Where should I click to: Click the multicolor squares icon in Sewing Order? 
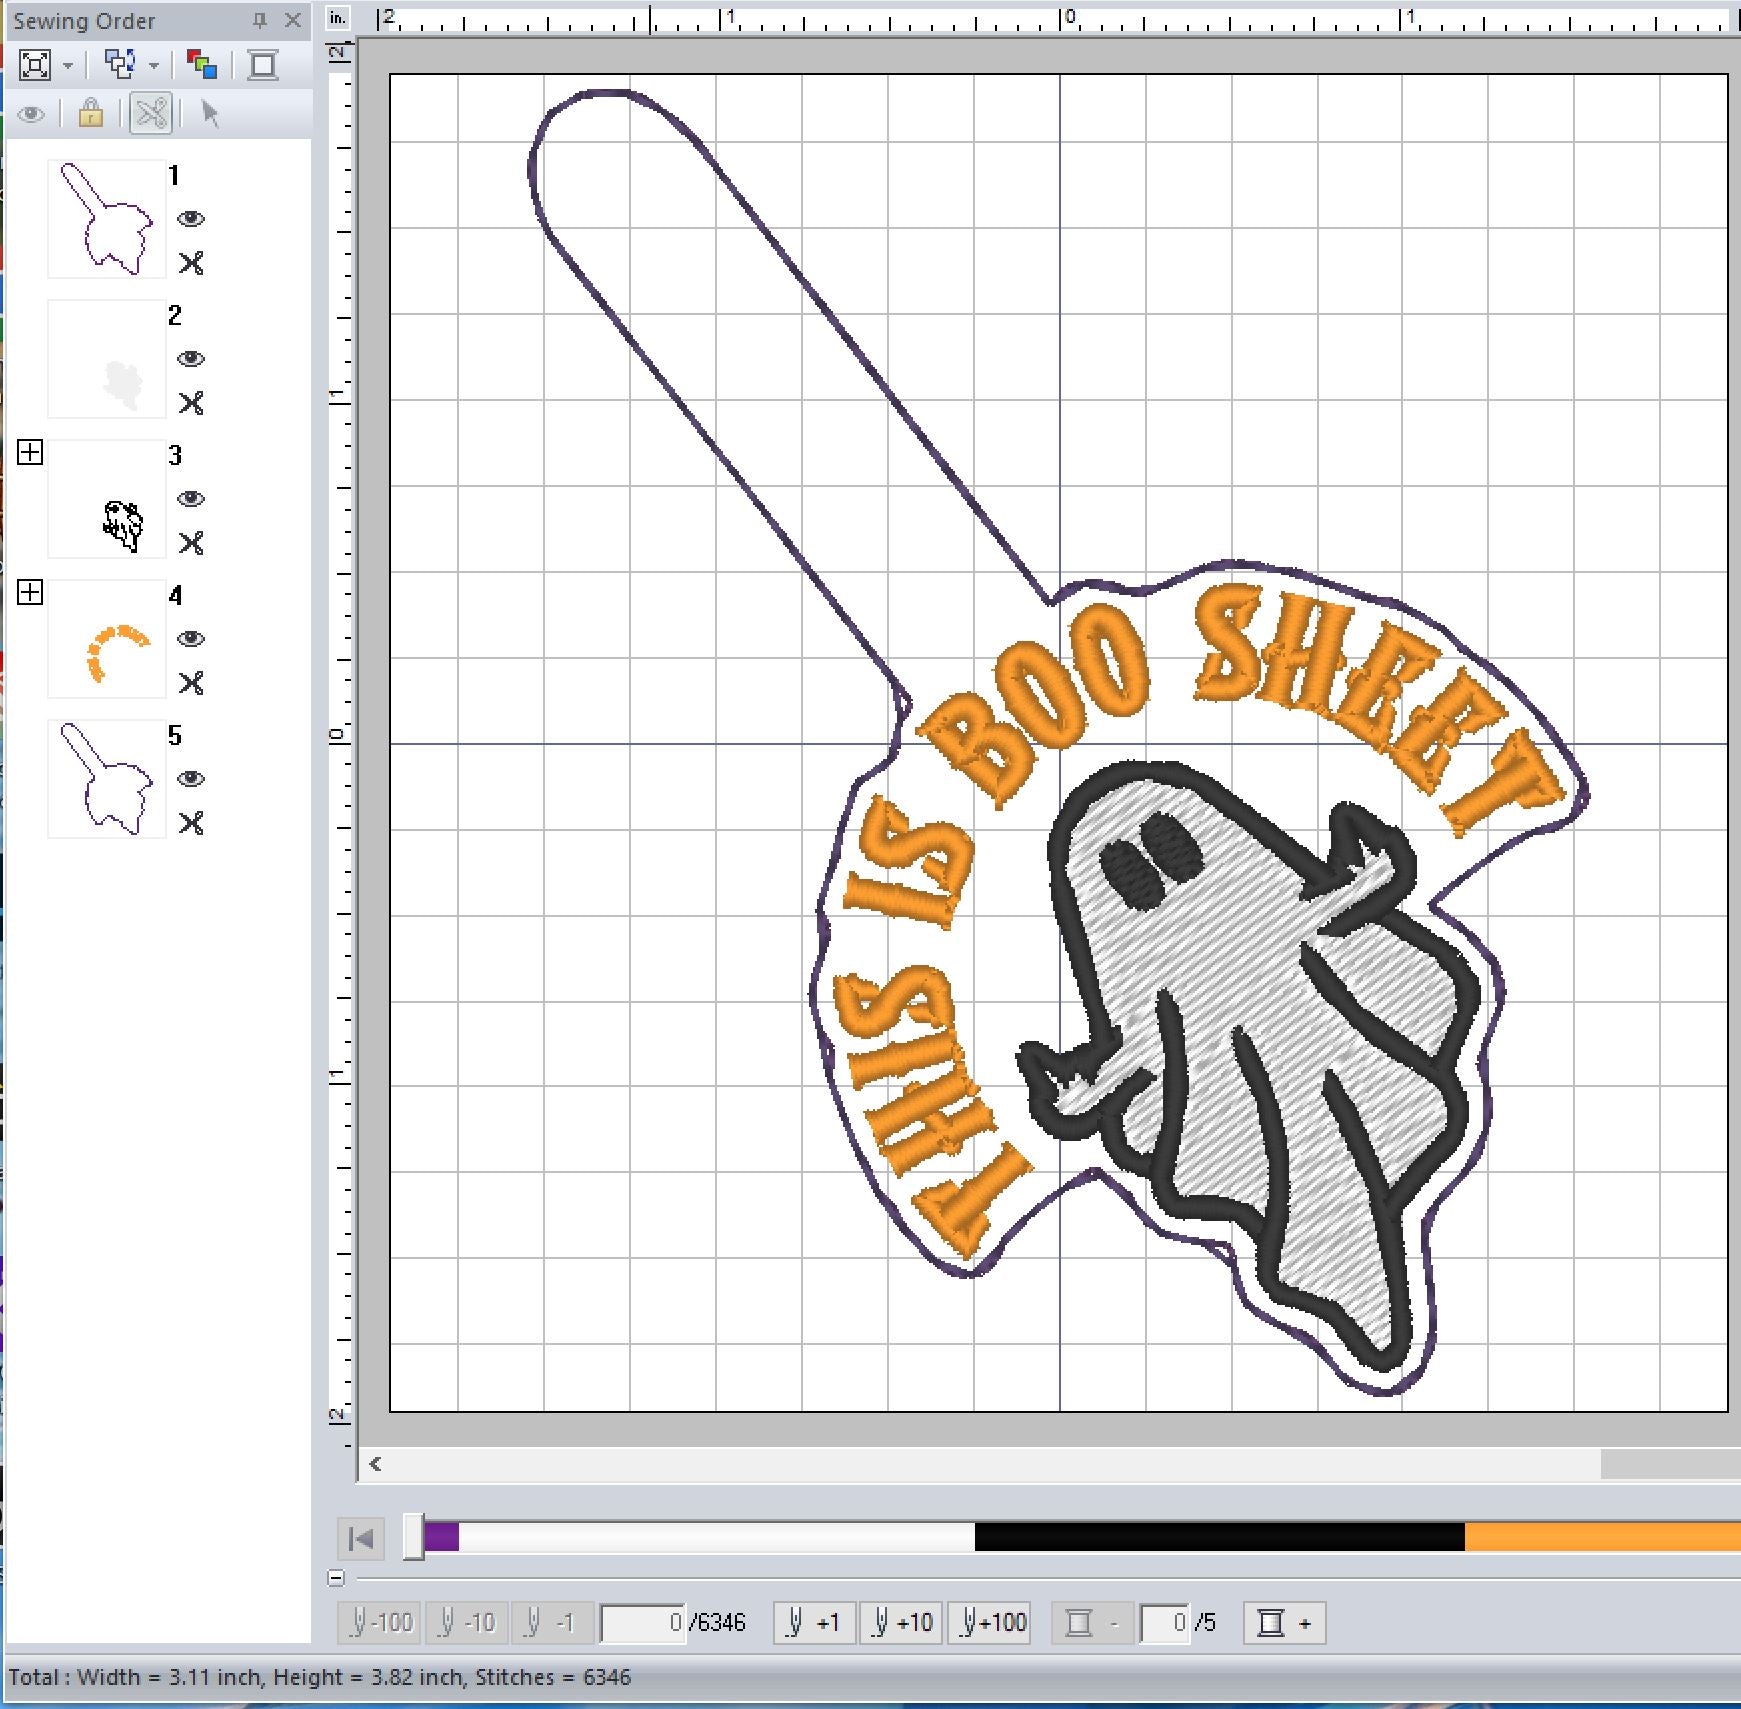(x=202, y=66)
